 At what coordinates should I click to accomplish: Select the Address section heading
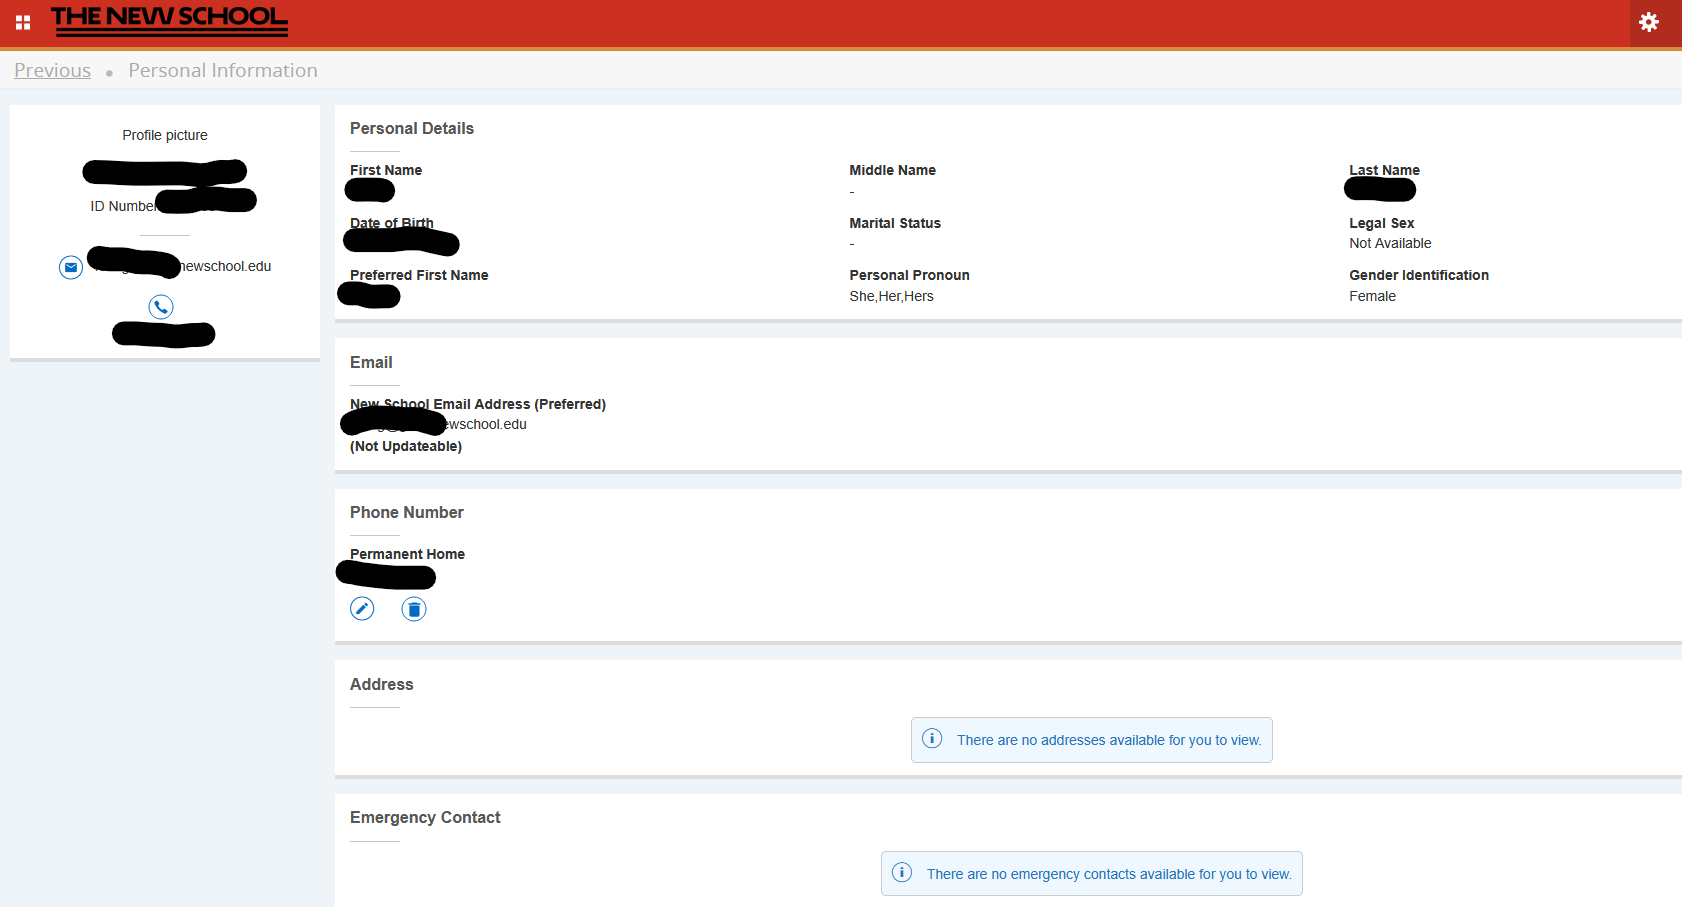click(381, 684)
